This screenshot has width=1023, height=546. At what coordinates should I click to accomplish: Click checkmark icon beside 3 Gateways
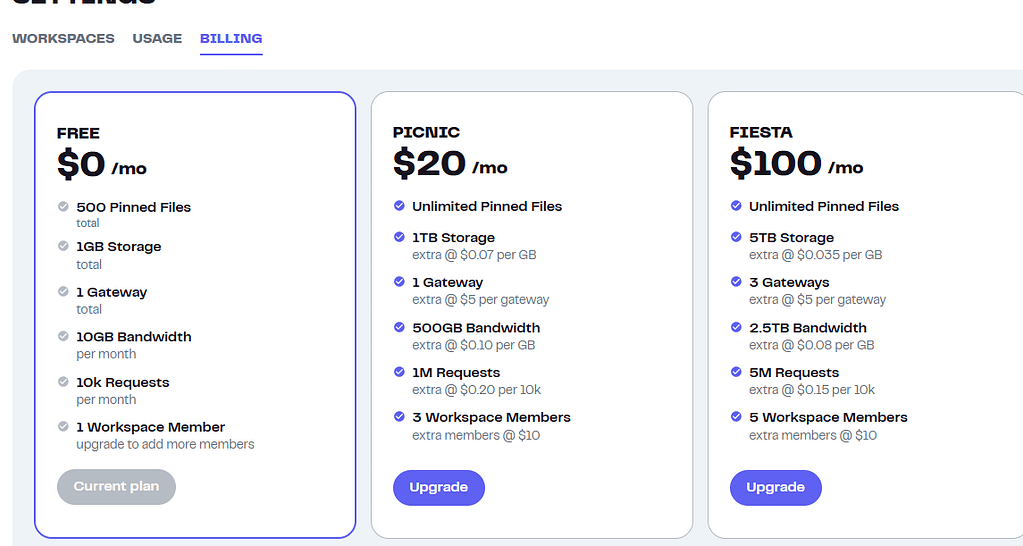tap(736, 282)
